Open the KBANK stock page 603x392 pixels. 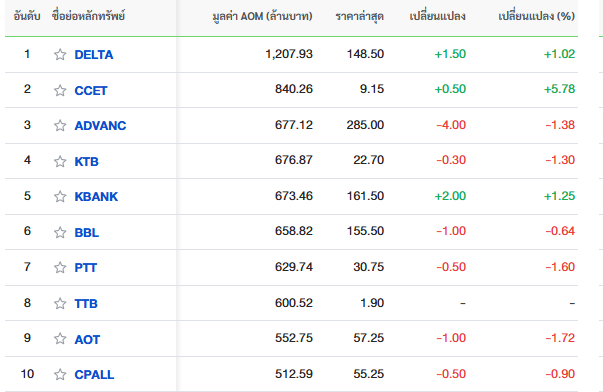coord(96,197)
